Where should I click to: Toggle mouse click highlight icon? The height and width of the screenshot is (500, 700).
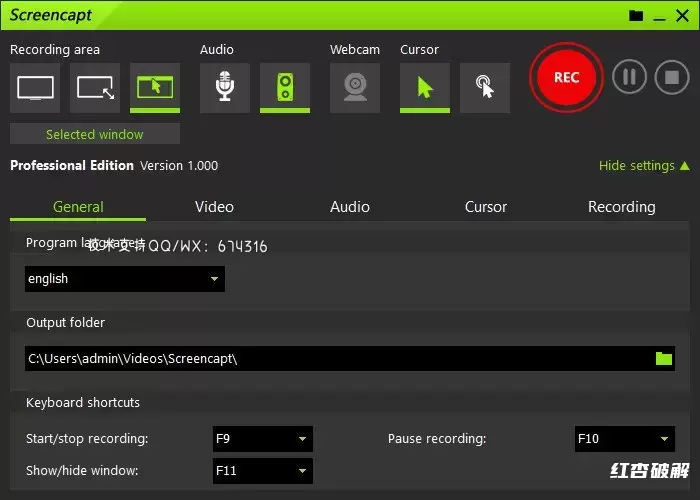[485, 88]
